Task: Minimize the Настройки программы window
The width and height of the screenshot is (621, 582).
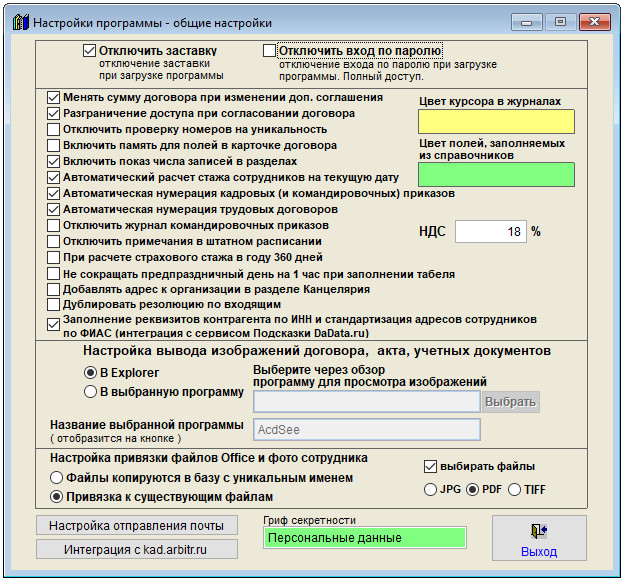Action: pos(526,22)
